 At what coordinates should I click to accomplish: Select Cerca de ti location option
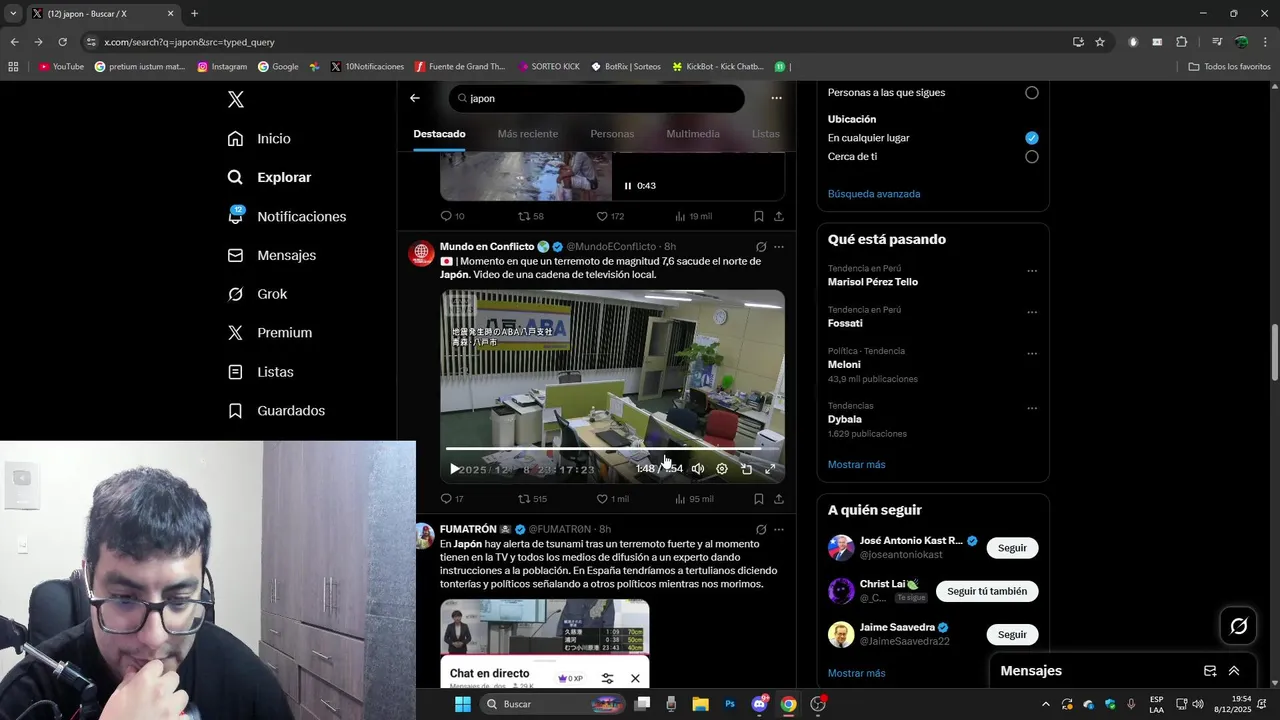coord(1032,157)
